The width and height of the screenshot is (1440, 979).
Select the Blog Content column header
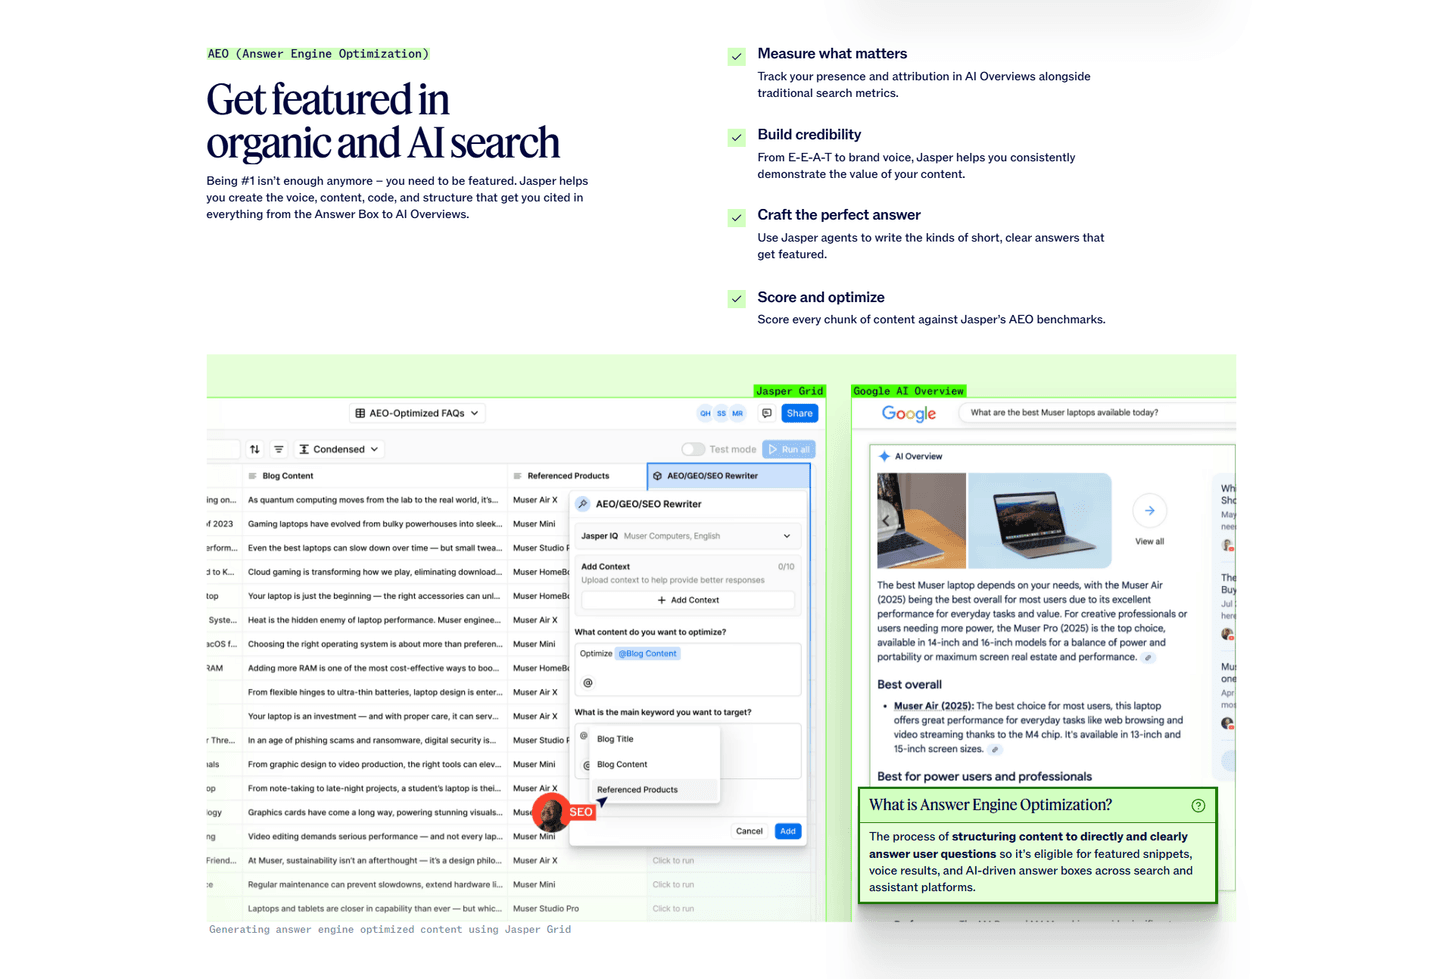(x=376, y=476)
